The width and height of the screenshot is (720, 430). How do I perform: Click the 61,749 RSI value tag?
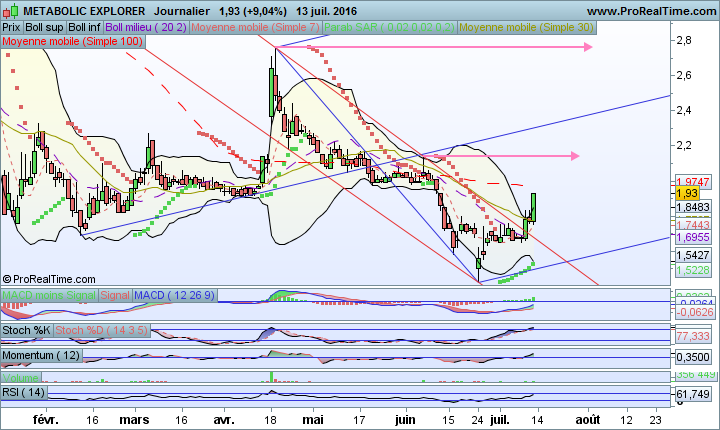pos(693,394)
